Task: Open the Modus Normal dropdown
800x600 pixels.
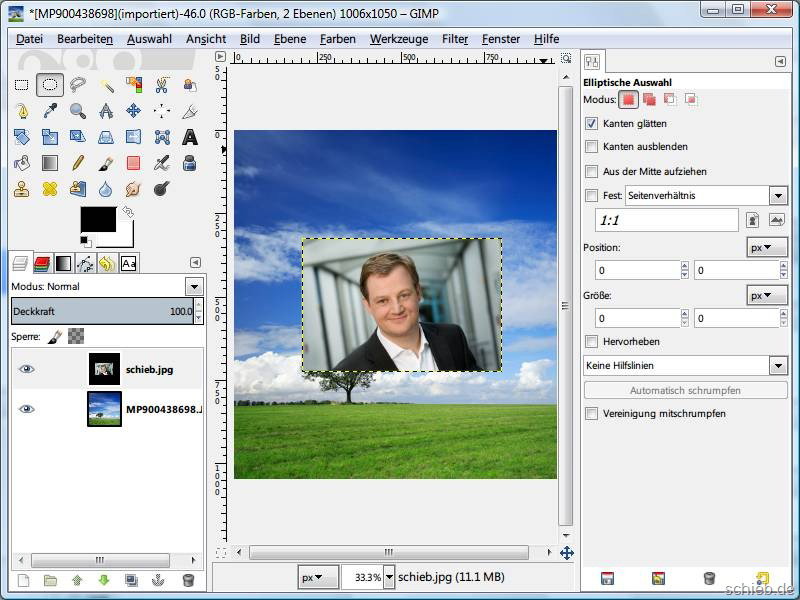Action: tap(194, 287)
